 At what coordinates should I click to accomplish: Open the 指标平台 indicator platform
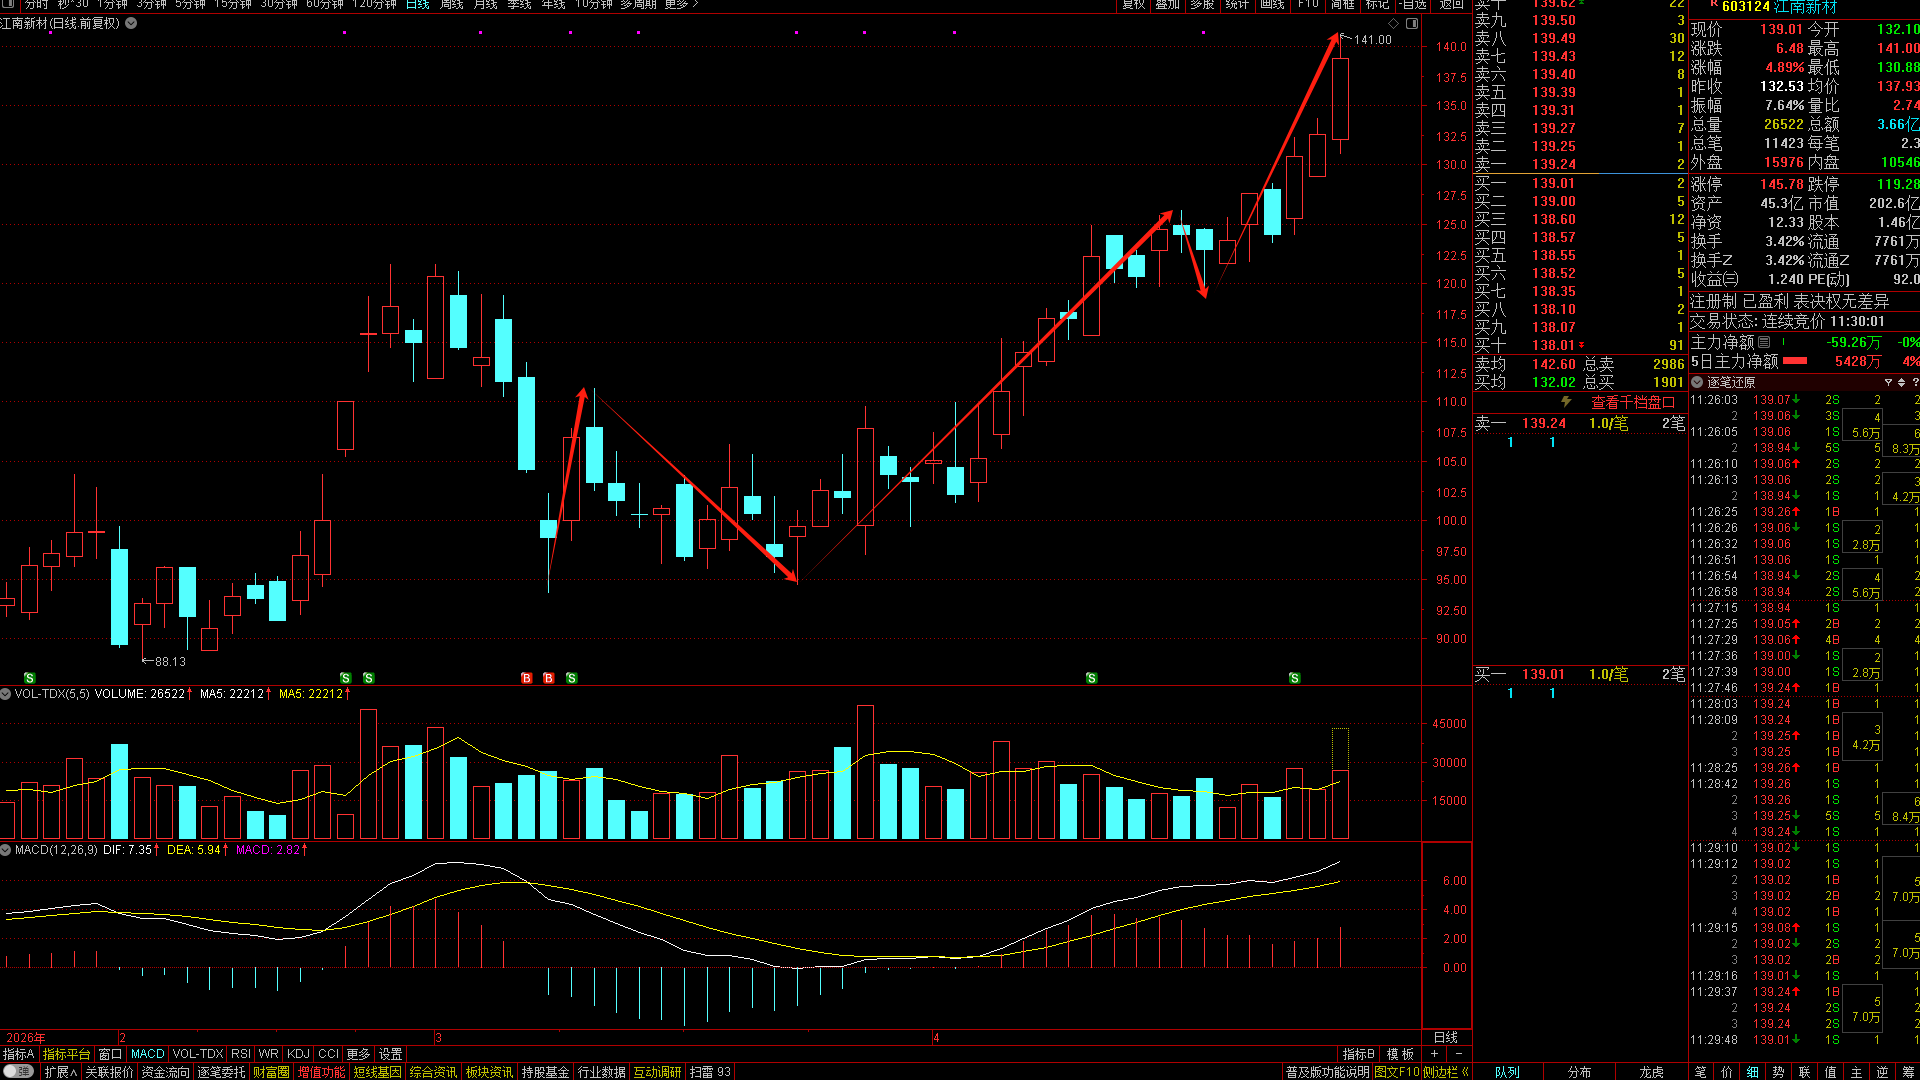coord(66,1054)
